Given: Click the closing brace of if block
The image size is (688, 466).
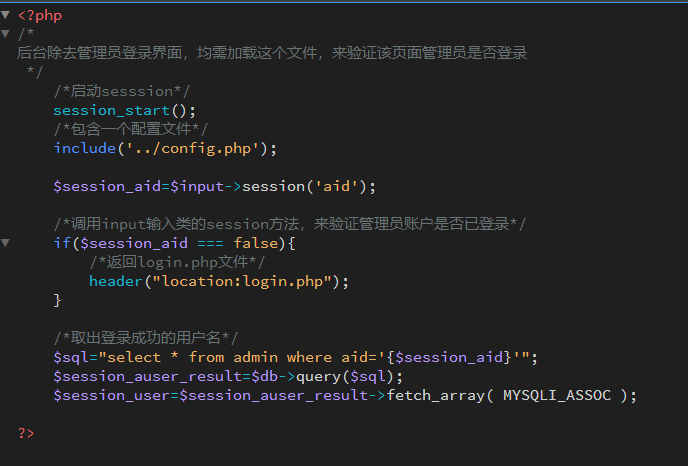Looking at the screenshot, I should [x=57, y=300].
